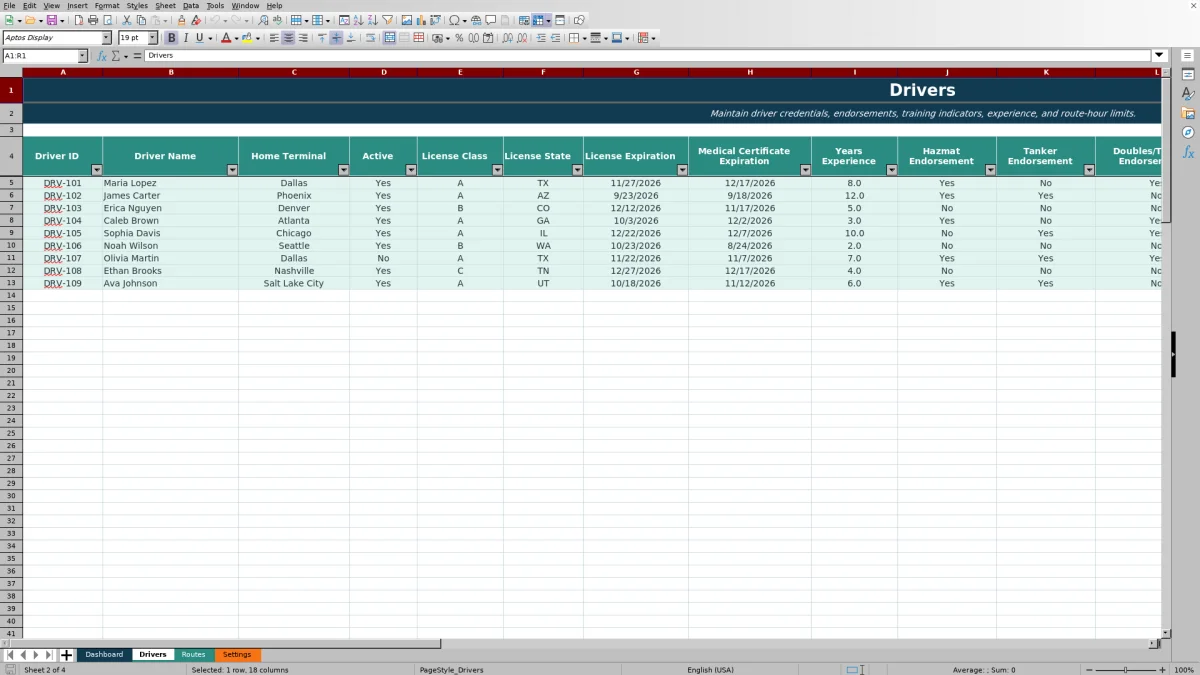
Task: Open the Sheet menu
Action: (x=165, y=5)
